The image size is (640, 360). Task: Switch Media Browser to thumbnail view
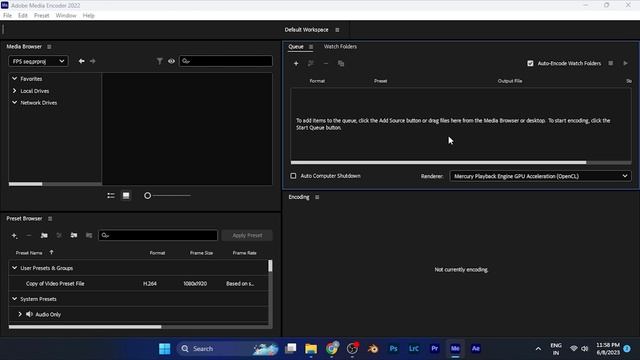(126, 196)
